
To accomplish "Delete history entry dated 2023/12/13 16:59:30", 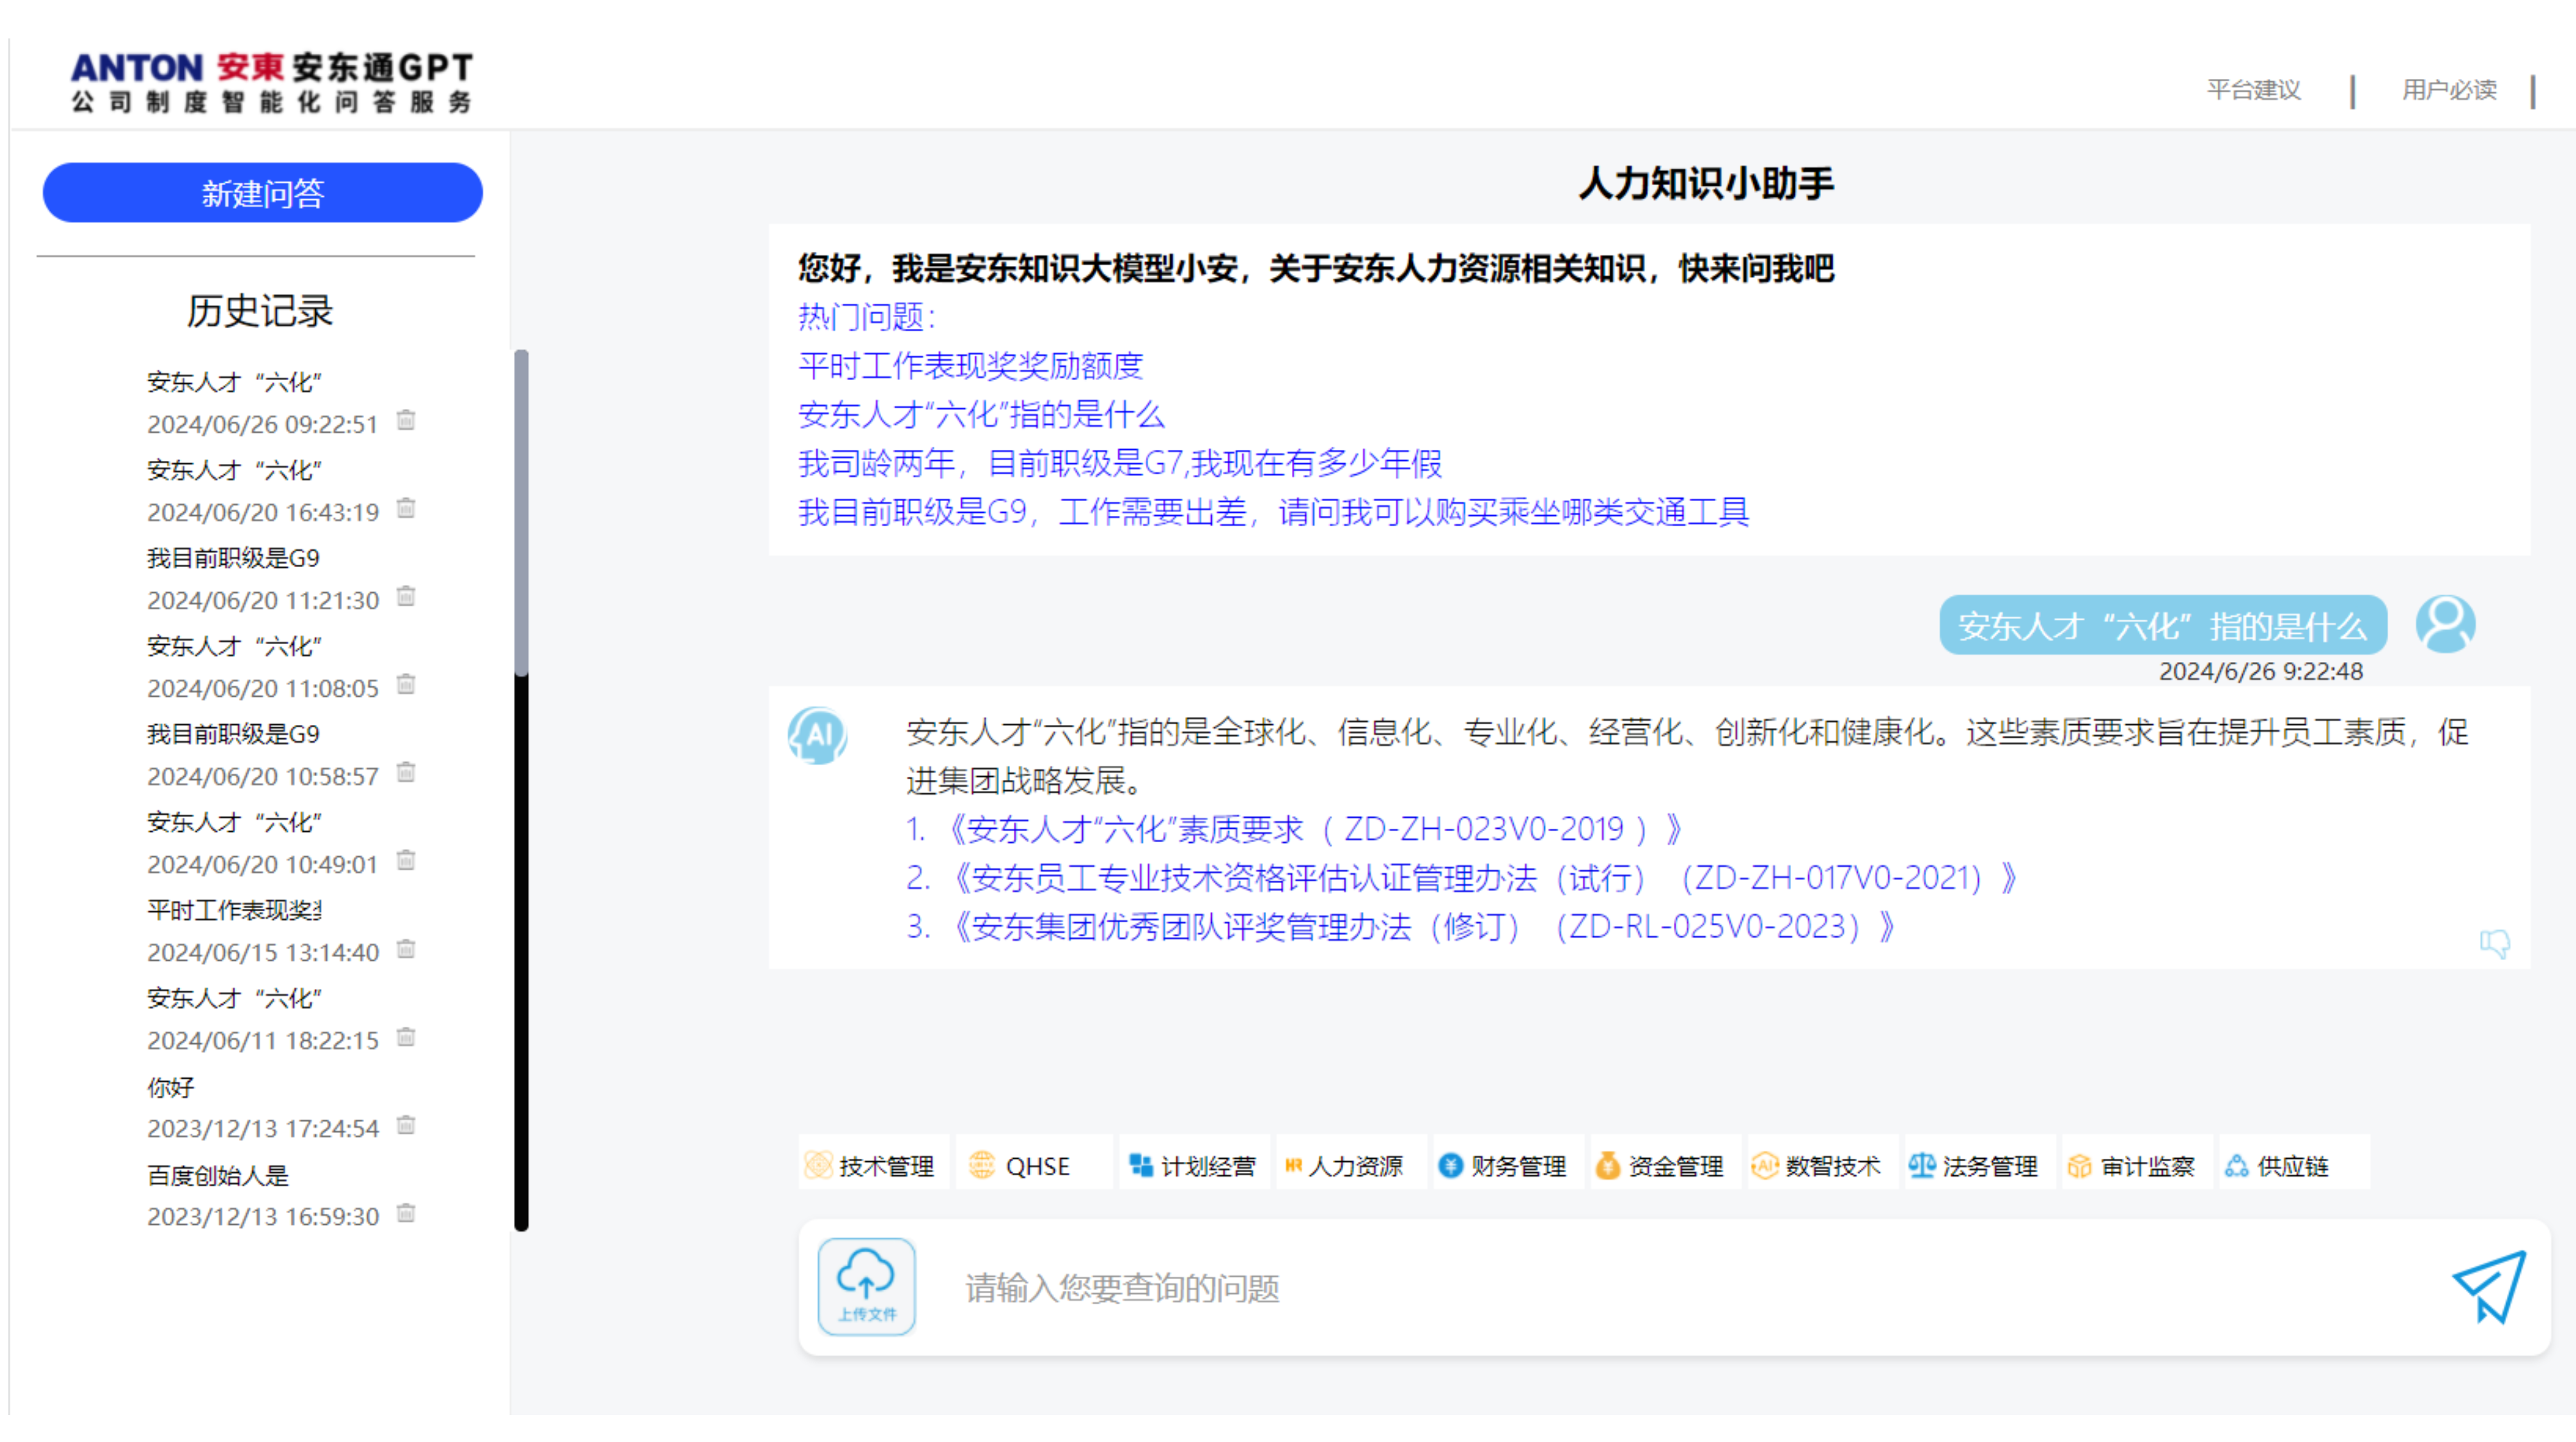I will pyautogui.click(x=405, y=1213).
